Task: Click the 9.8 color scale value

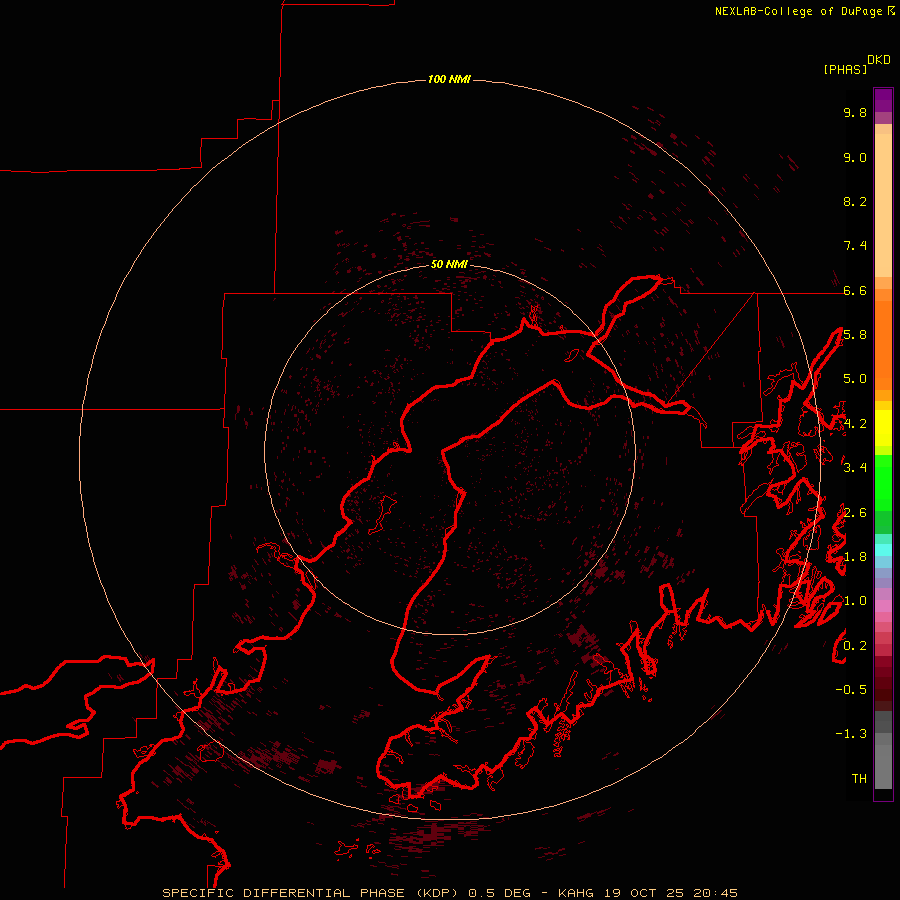Action: 855,112
